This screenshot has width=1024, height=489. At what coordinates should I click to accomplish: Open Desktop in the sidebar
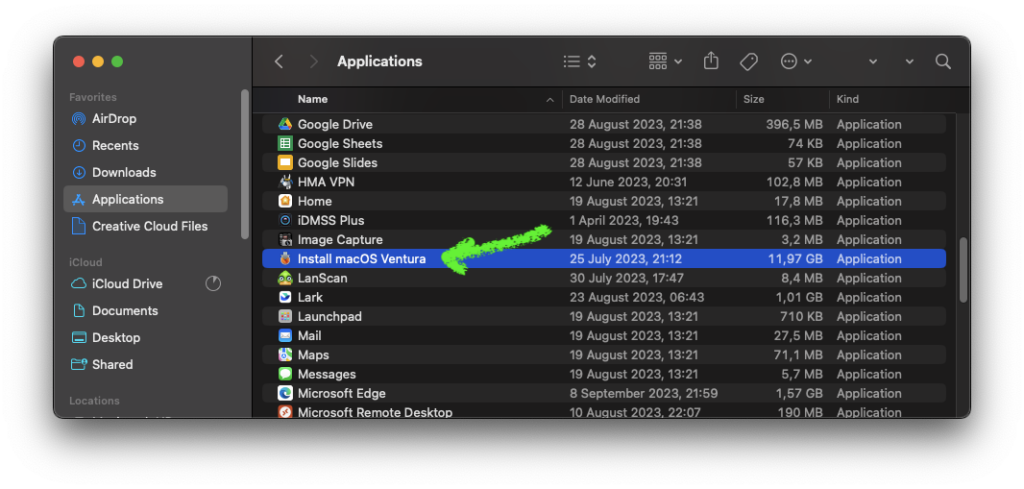pyautogui.click(x=146, y=338)
